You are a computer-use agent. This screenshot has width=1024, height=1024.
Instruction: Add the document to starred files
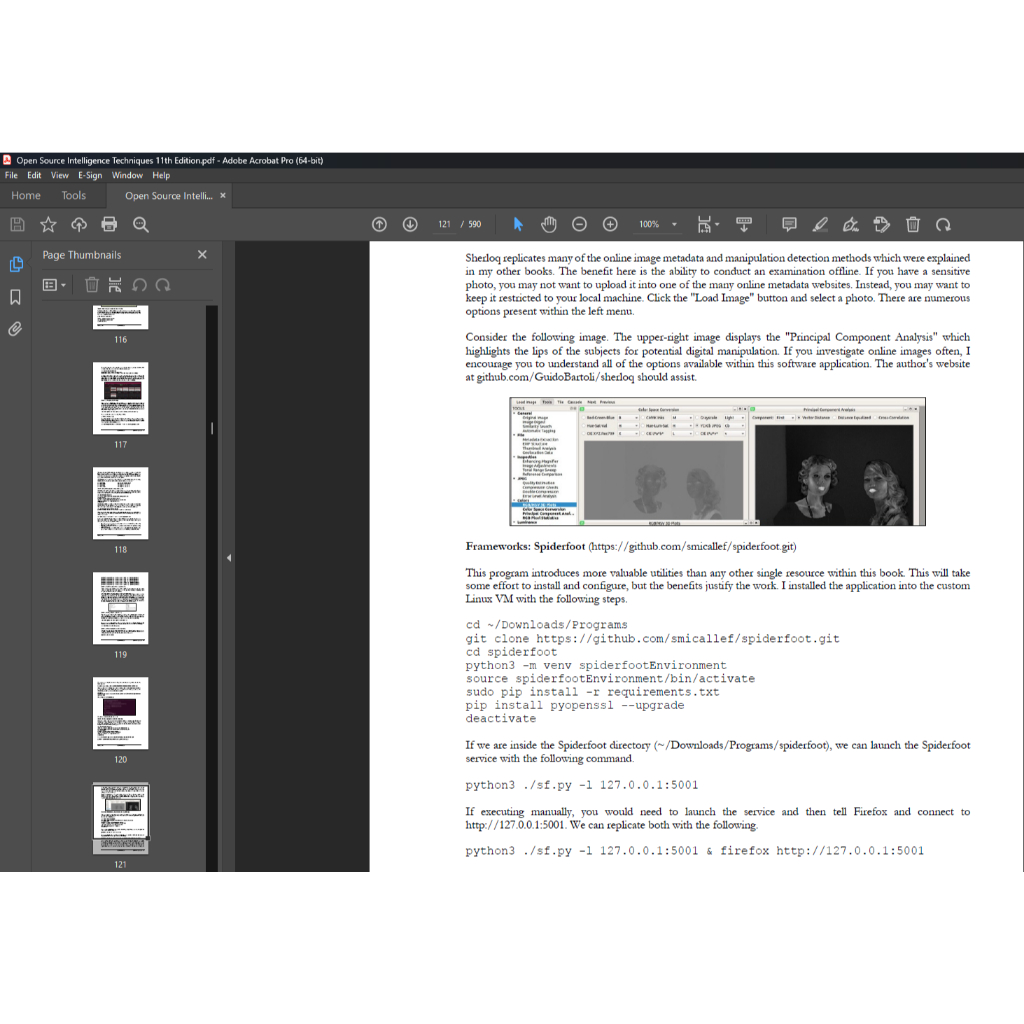pyautogui.click(x=48, y=225)
